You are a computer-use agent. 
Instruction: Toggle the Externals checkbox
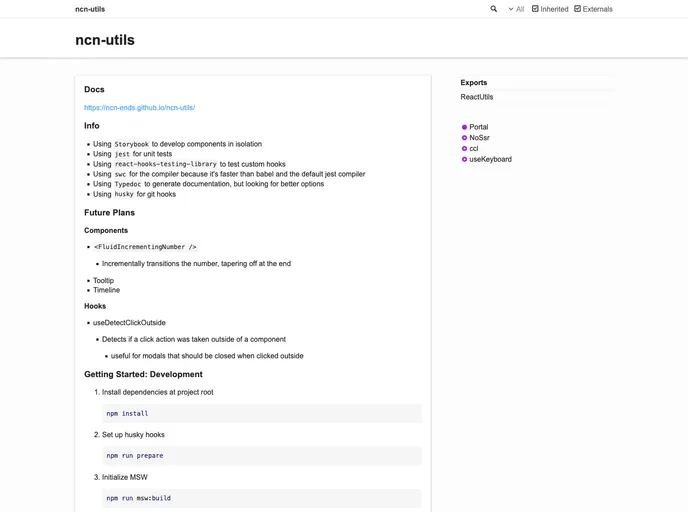(578, 9)
